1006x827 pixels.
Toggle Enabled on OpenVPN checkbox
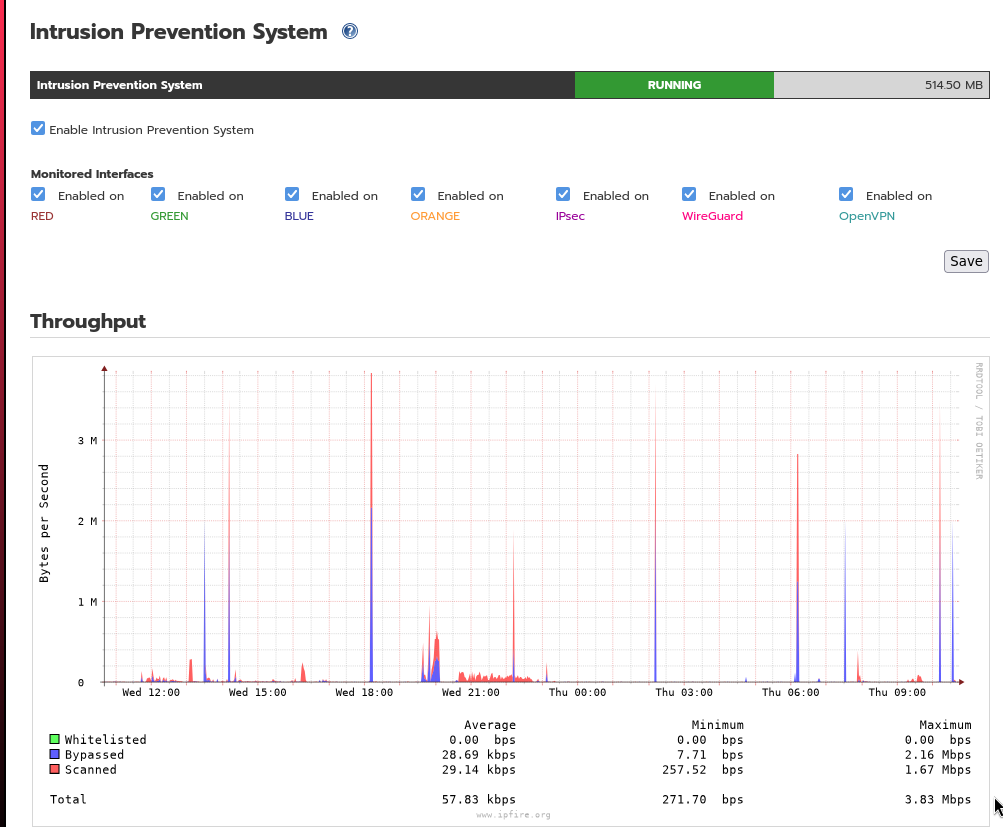(846, 194)
